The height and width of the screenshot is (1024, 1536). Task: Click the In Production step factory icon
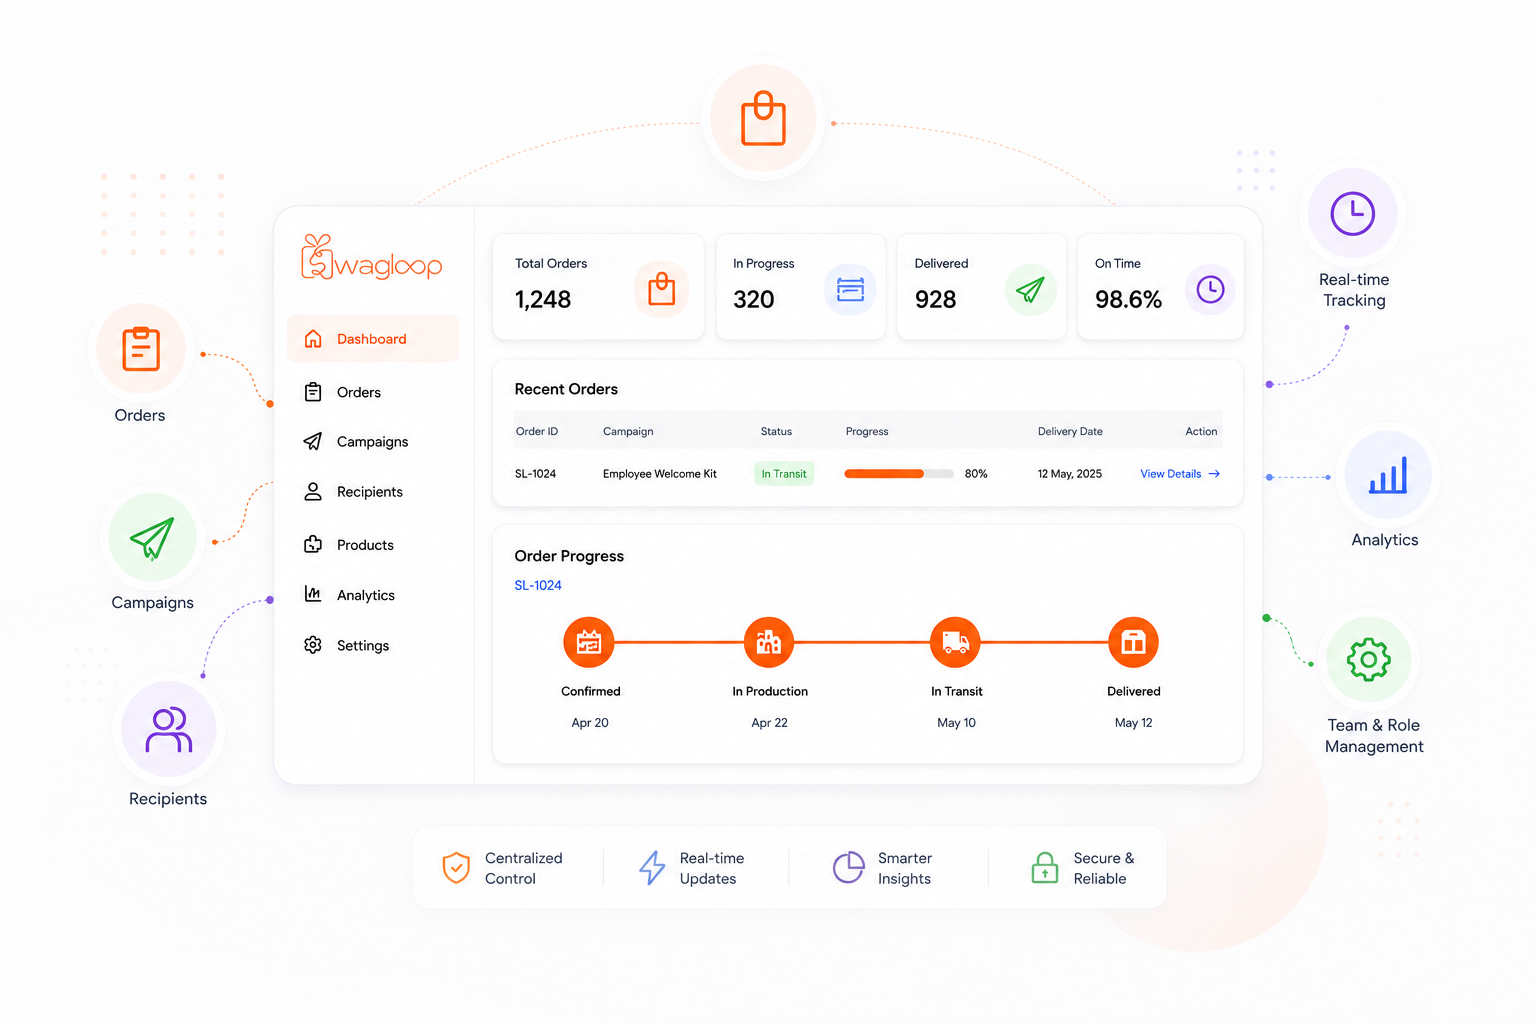click(769, 642)
